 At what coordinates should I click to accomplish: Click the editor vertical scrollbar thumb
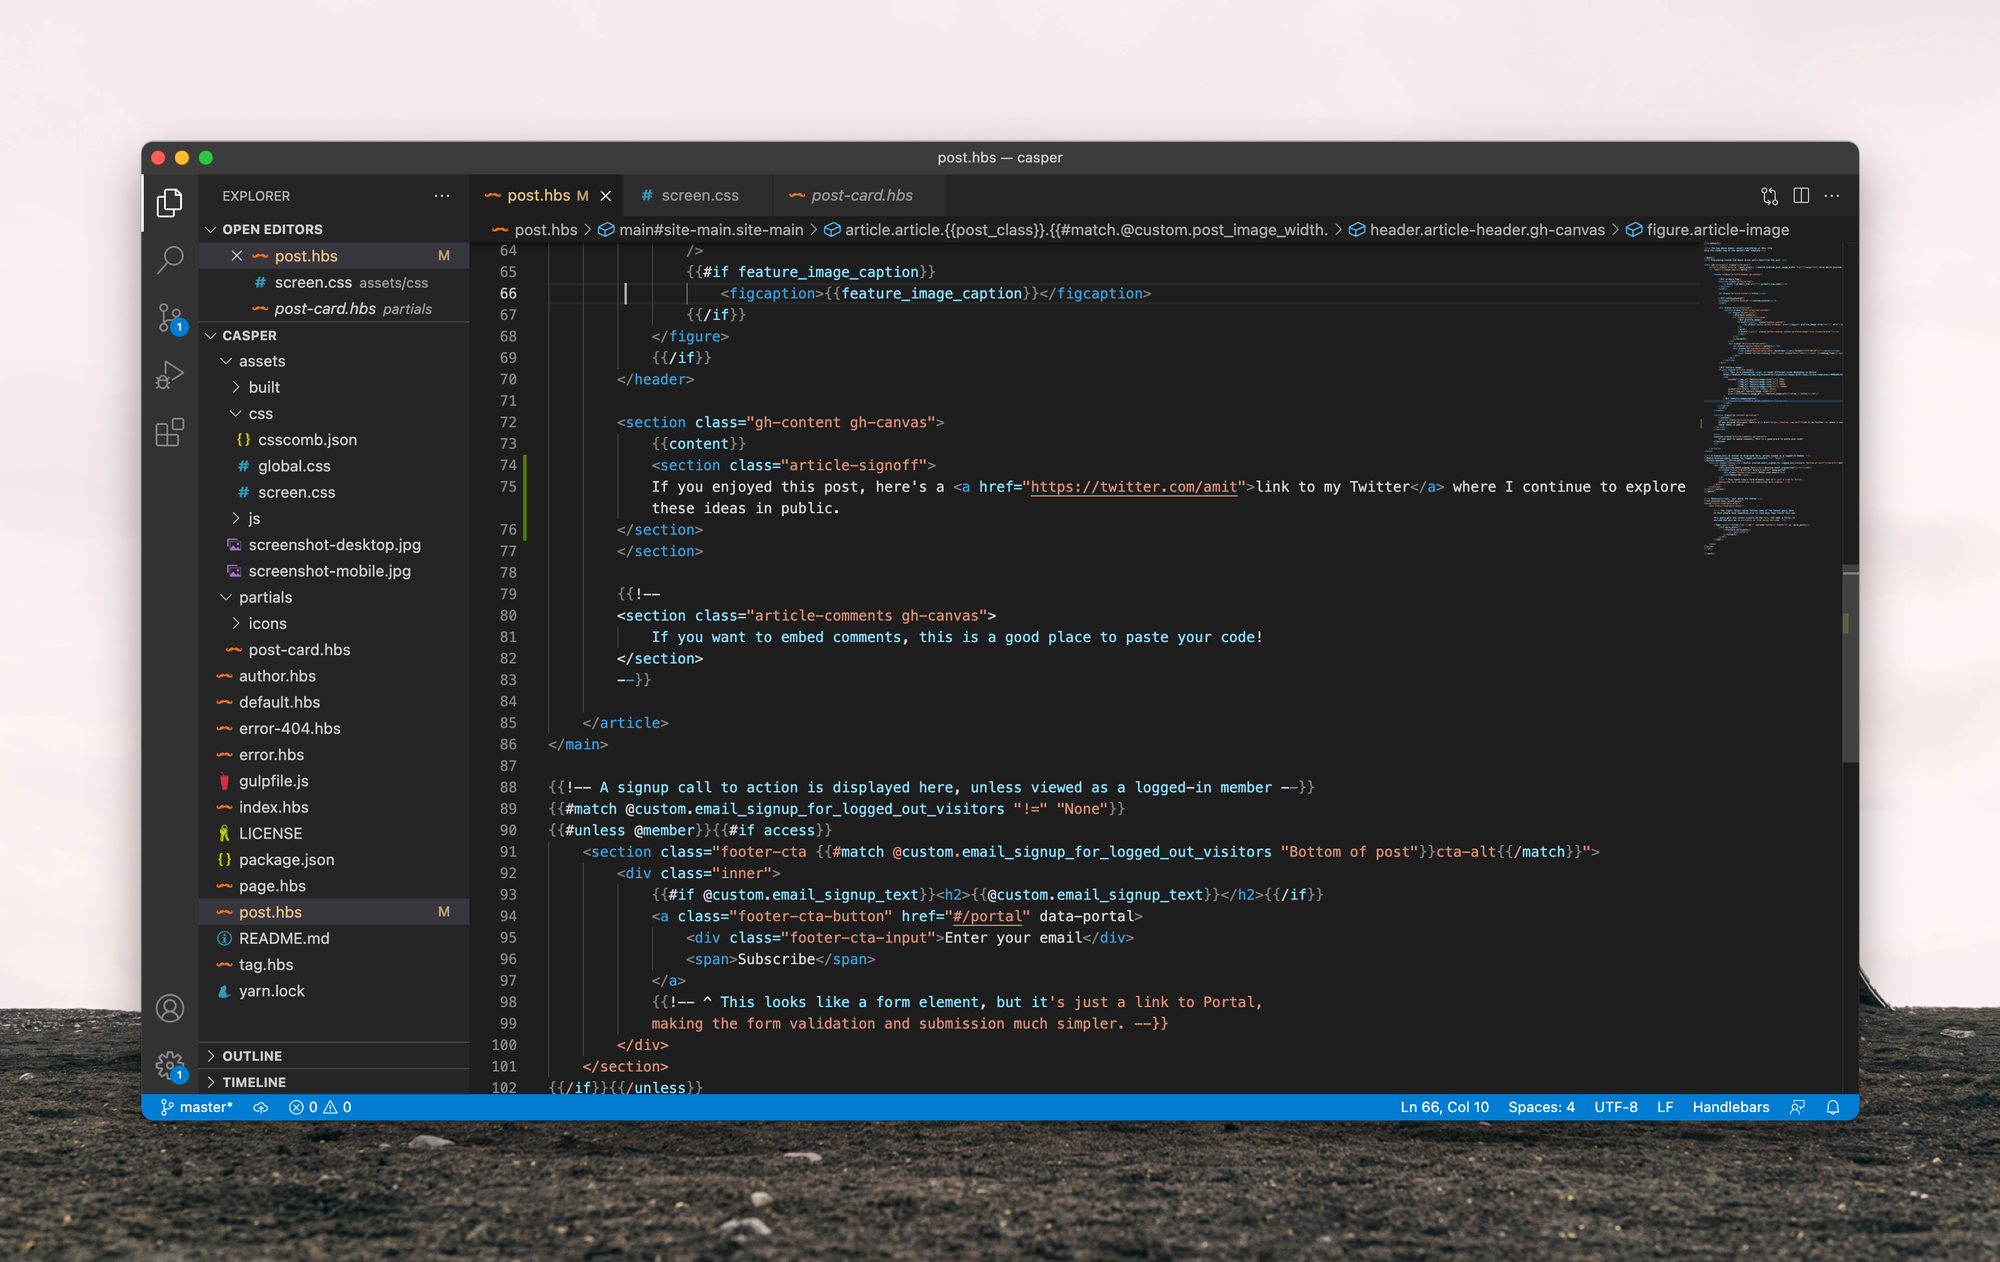[1850, 665]
